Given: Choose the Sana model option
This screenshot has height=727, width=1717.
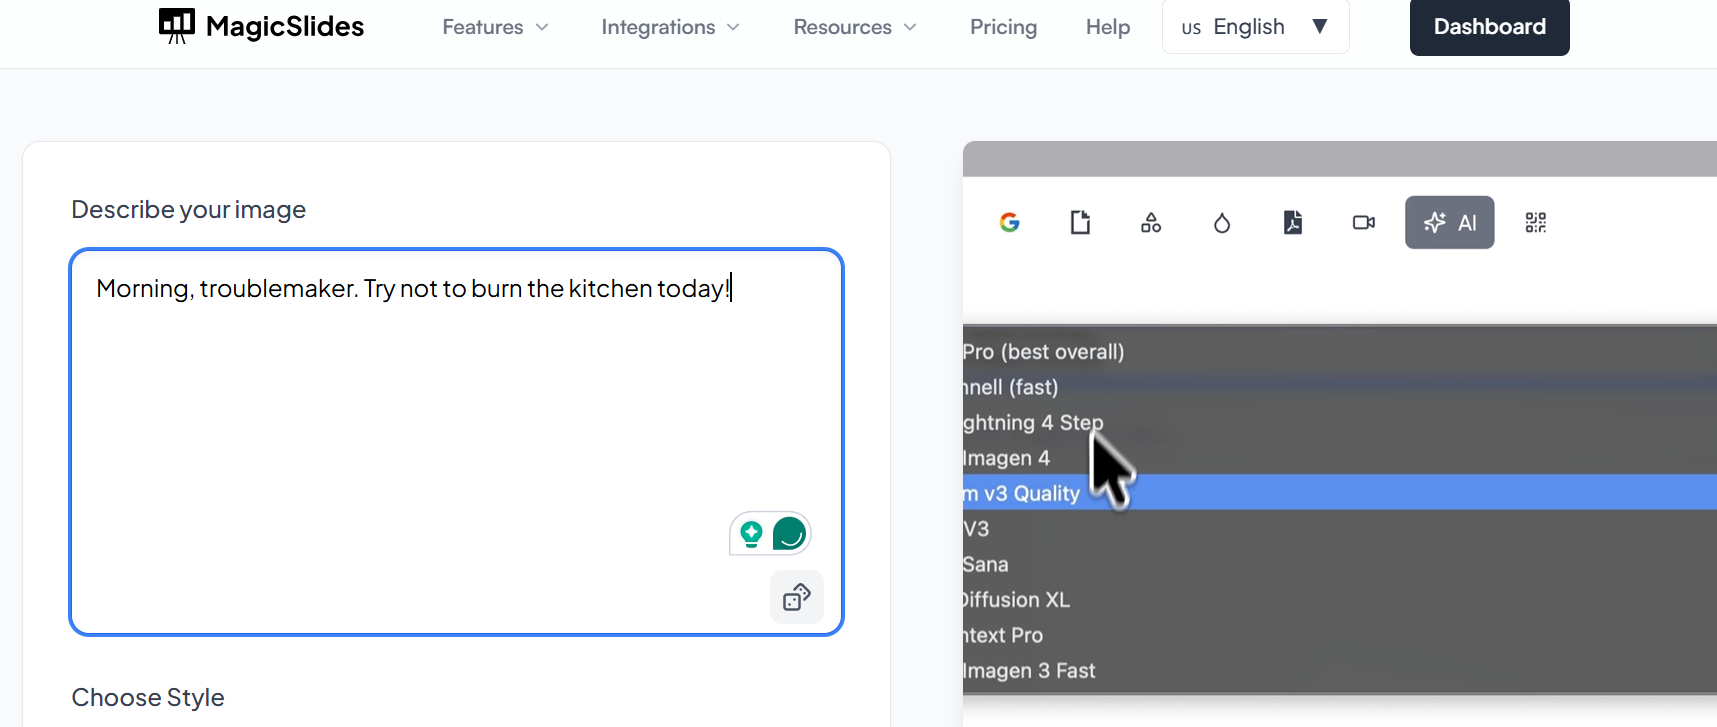Looking at the screenshot, I should point(986,564).
